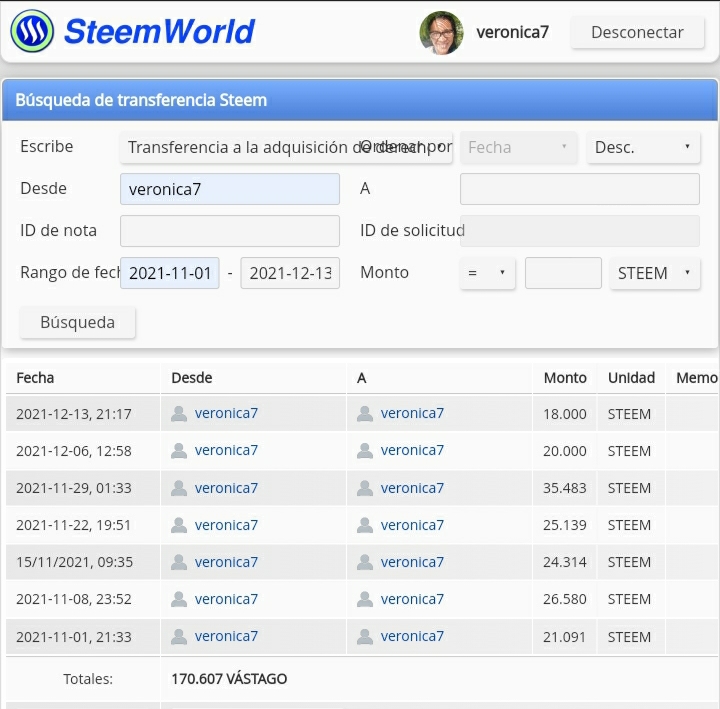720x709 pixels.
Task: Select the 24.314 amount cell
Action: pyautogui.click(x=564, y=563)
